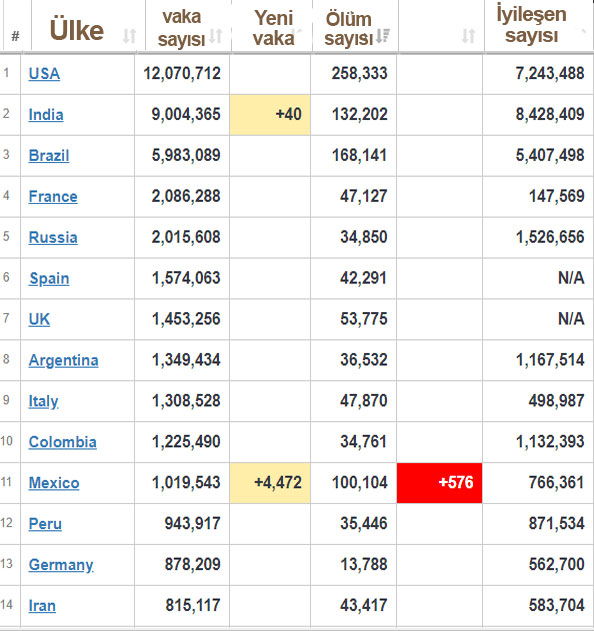Sort by Ülke column arrows icon
The height and width of the screenshot is (631, 594).
tap(129, 36)
